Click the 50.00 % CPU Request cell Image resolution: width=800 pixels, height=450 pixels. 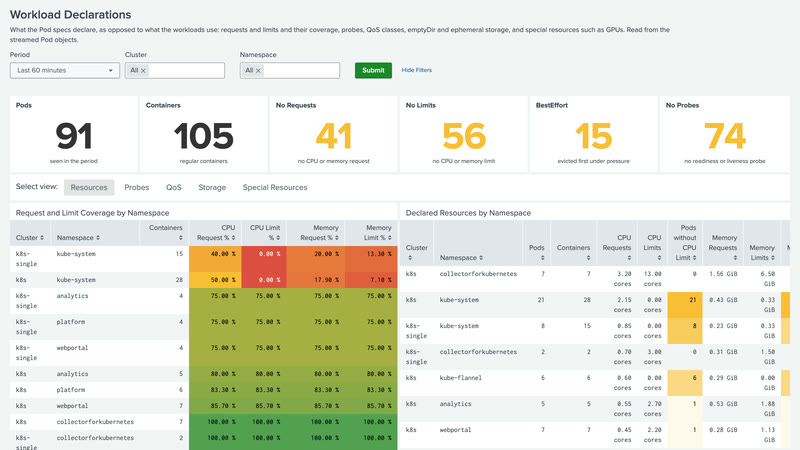click(x=215, y=280)
